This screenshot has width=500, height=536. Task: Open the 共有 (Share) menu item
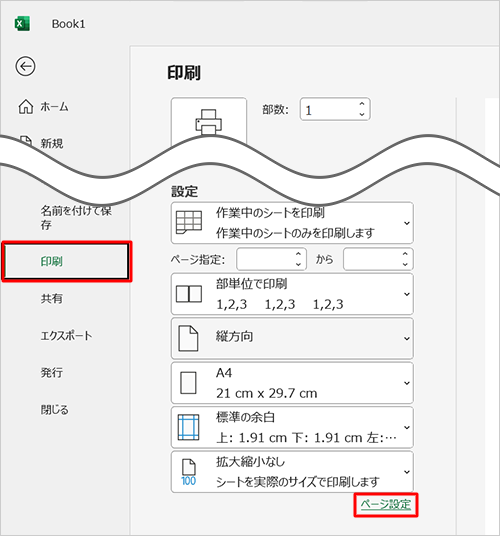pyautogui.click(x=52, y=298)
